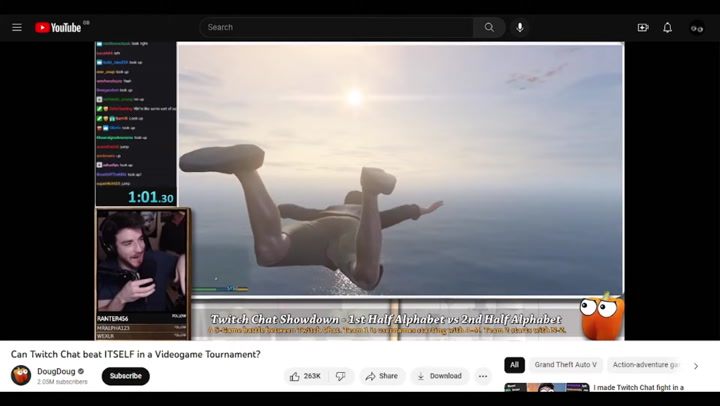Screen dimensions: 720x406
Task: Focus the Search input field
Action: click(x=337, y=28)
